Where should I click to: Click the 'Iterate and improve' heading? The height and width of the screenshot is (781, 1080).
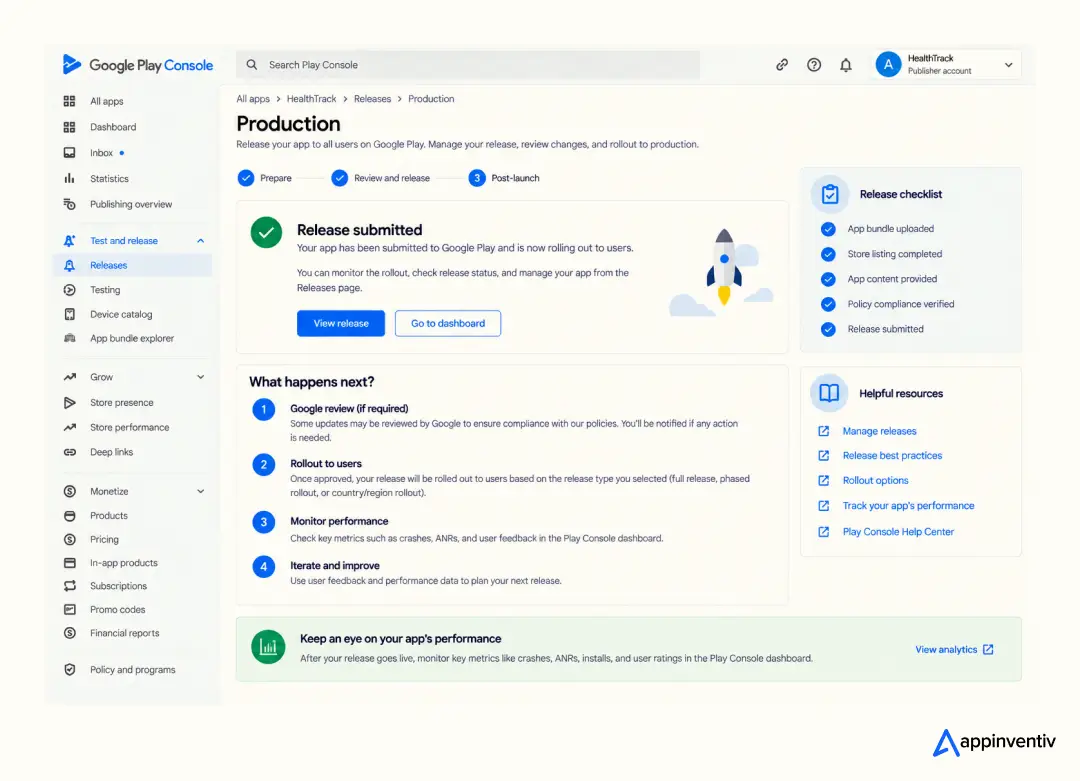click(335, 565)
